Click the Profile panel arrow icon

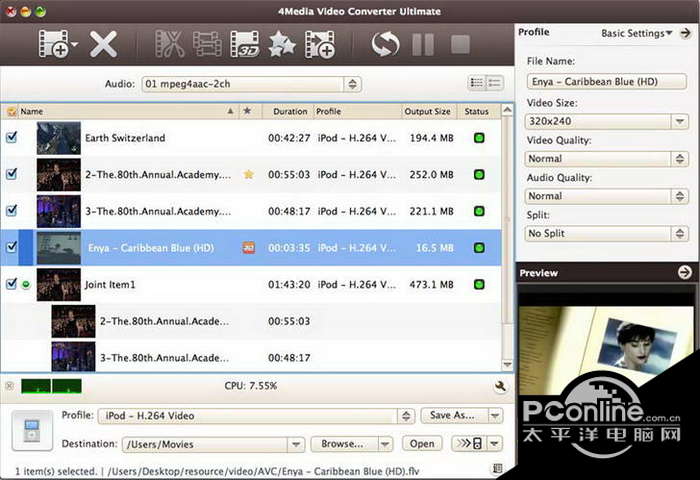click(686, 33)
